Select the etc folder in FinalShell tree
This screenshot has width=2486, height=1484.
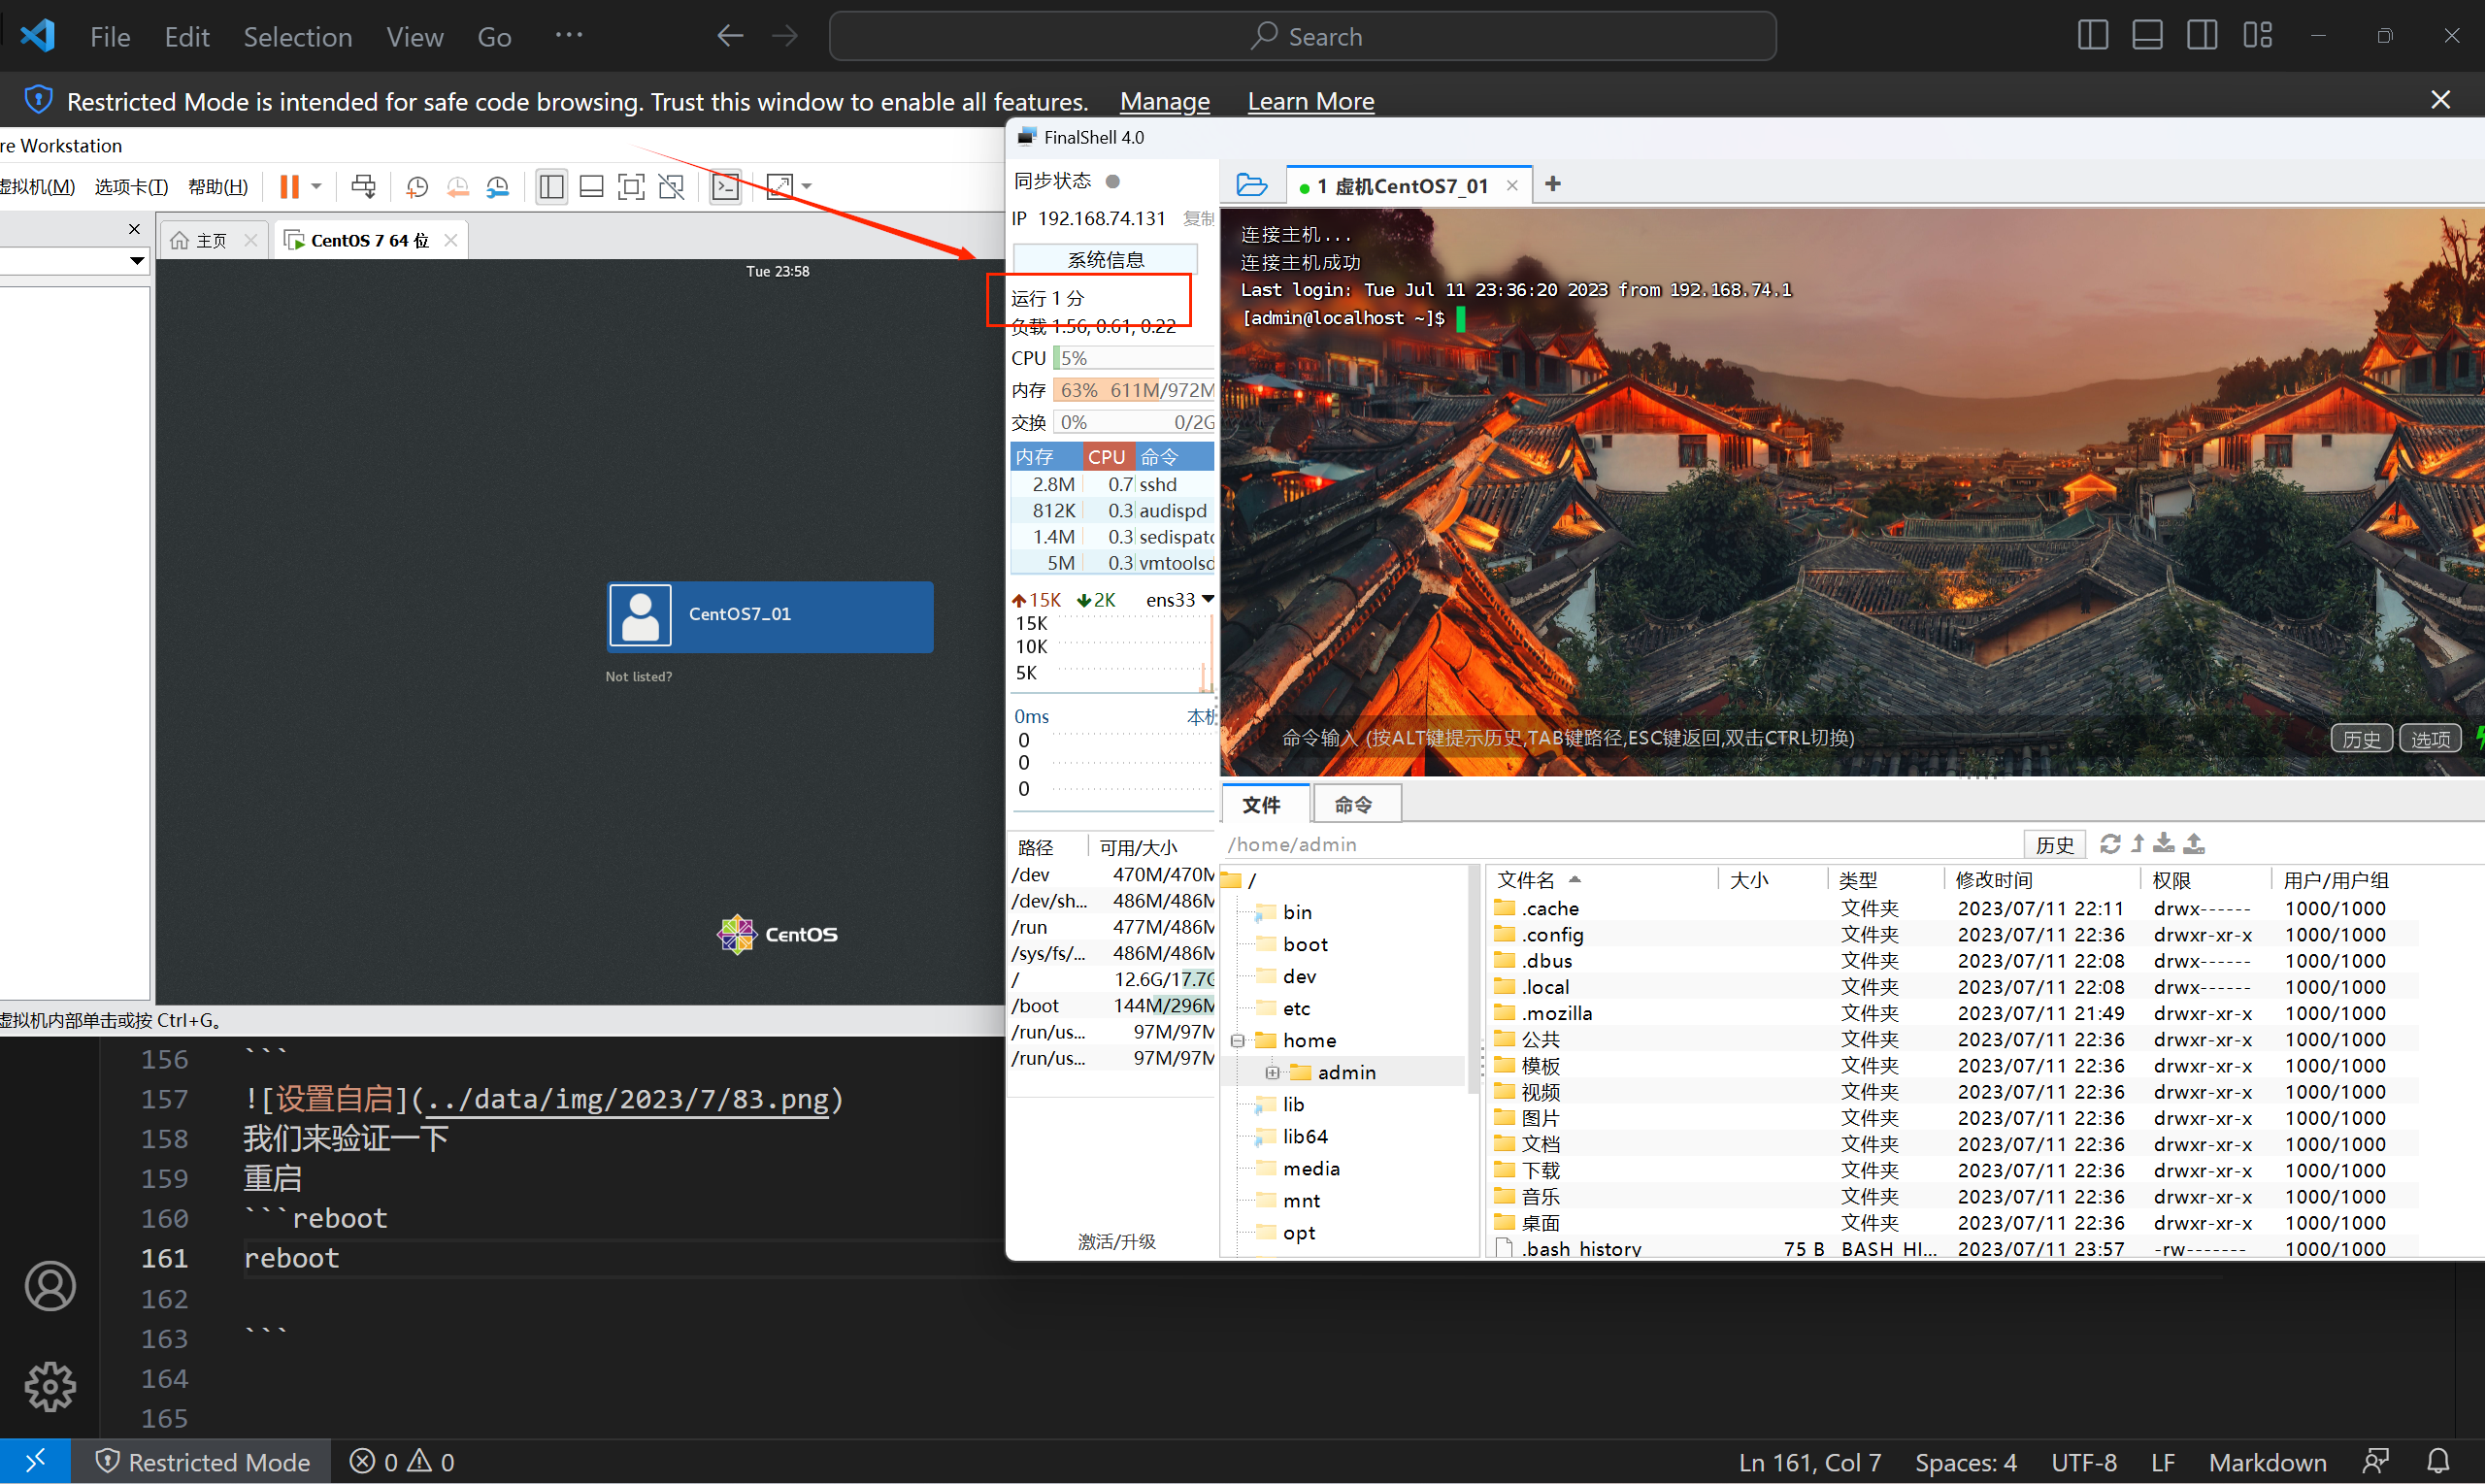pyautogui.click(x=1296, y=1009)
